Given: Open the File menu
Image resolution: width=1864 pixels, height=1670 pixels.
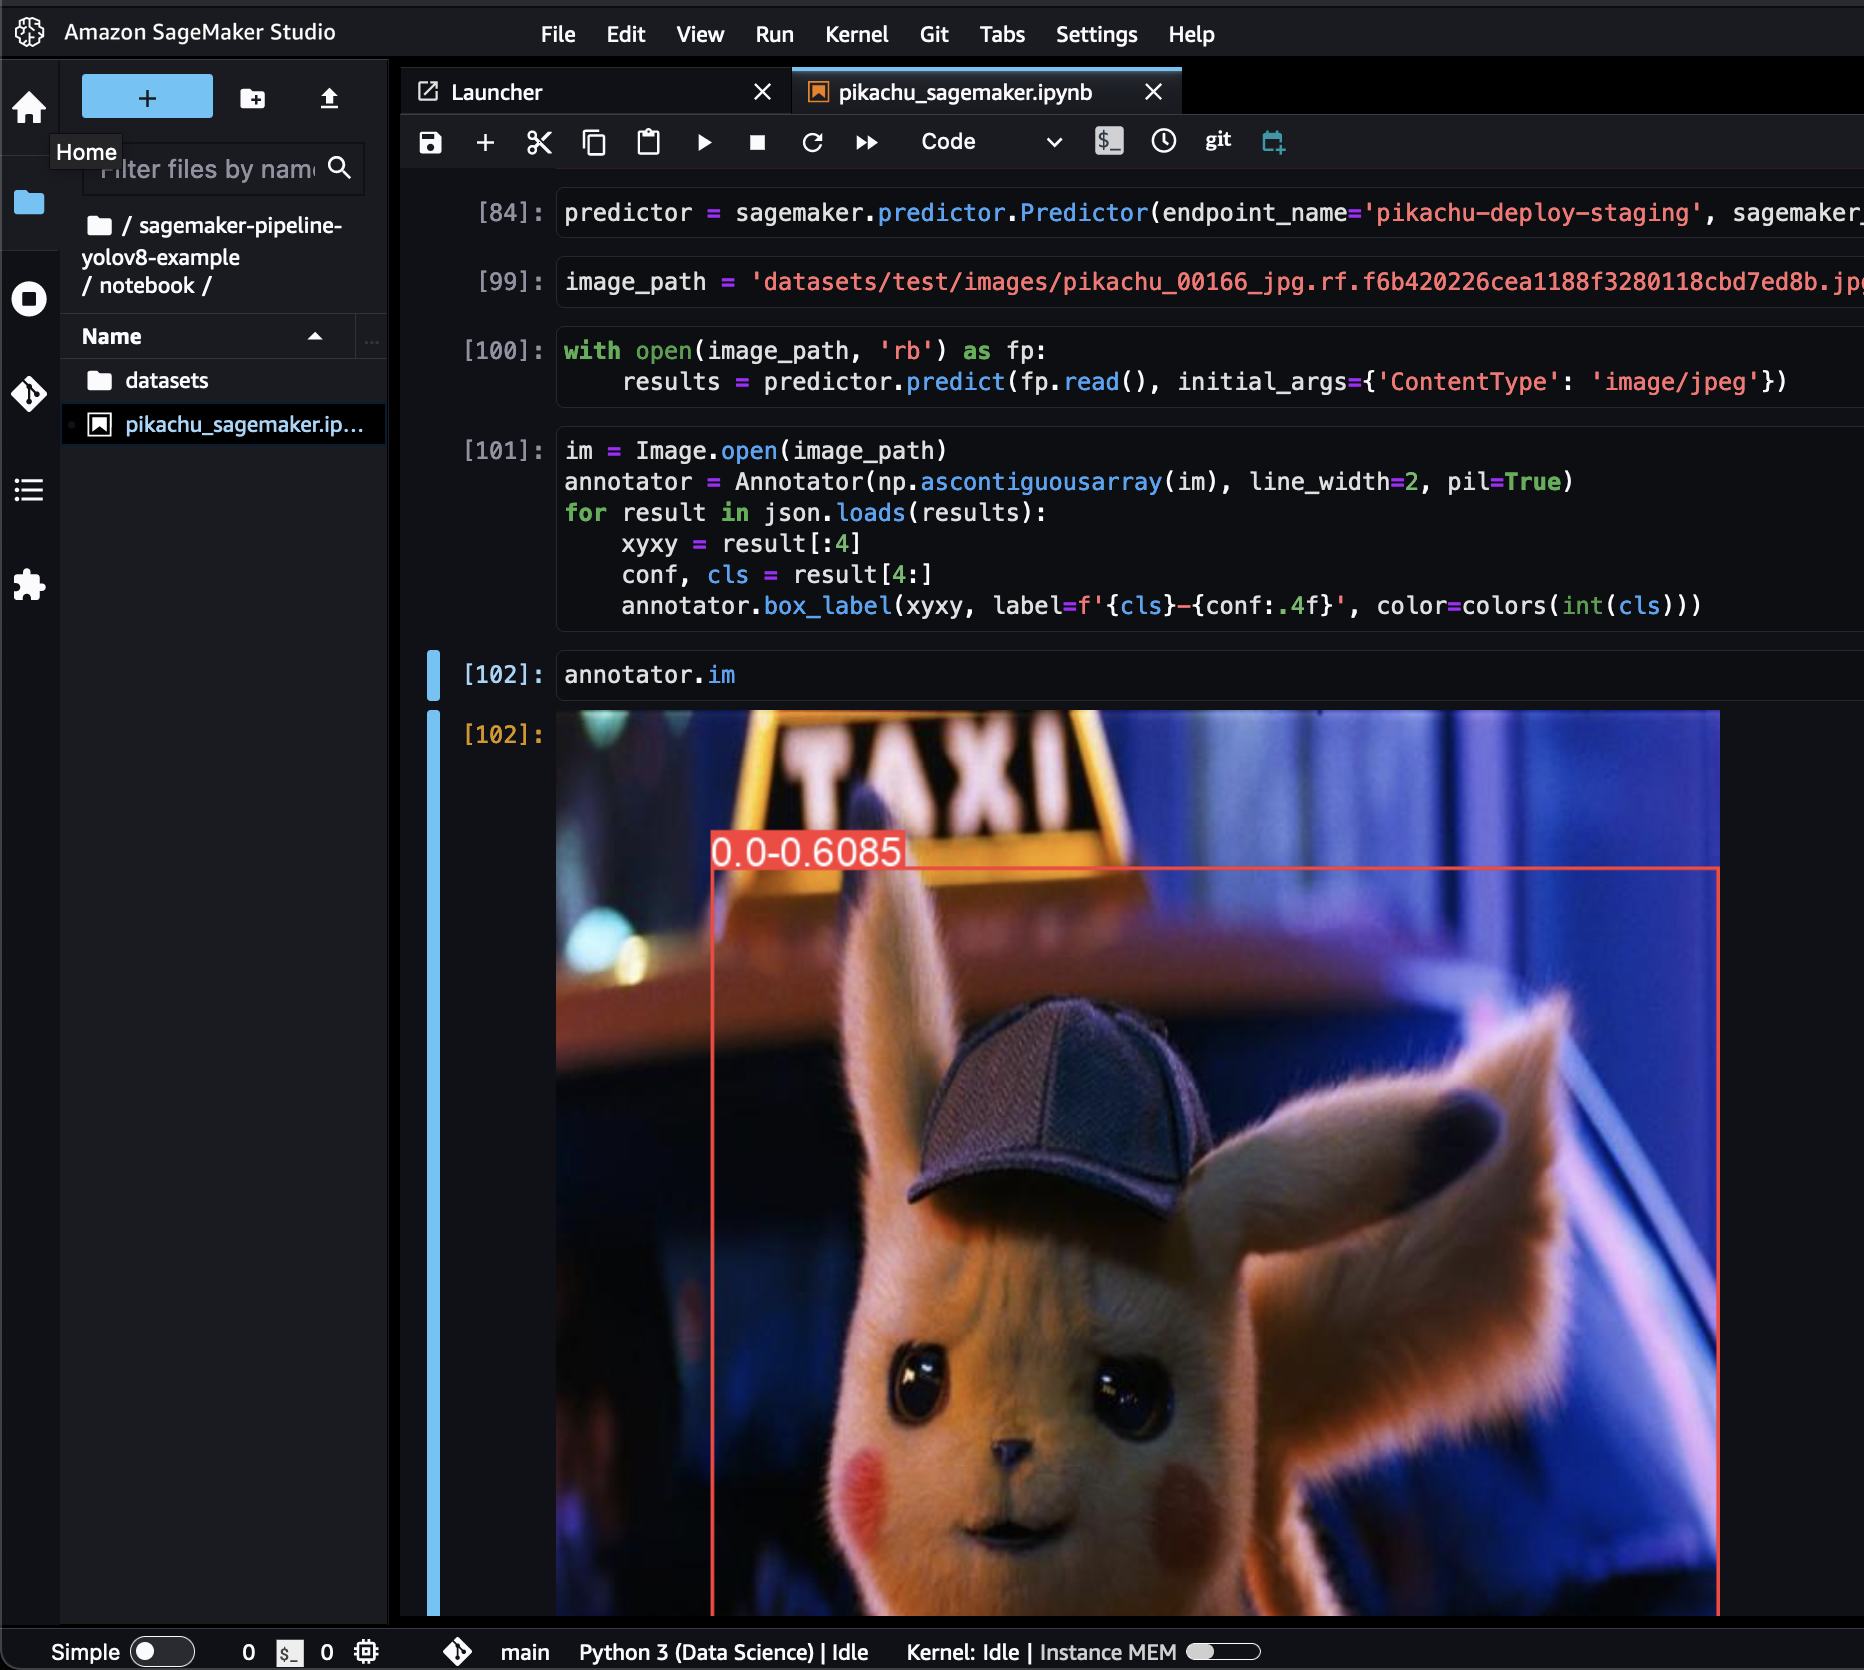Looking at the screenshot, I should [558, 34].
